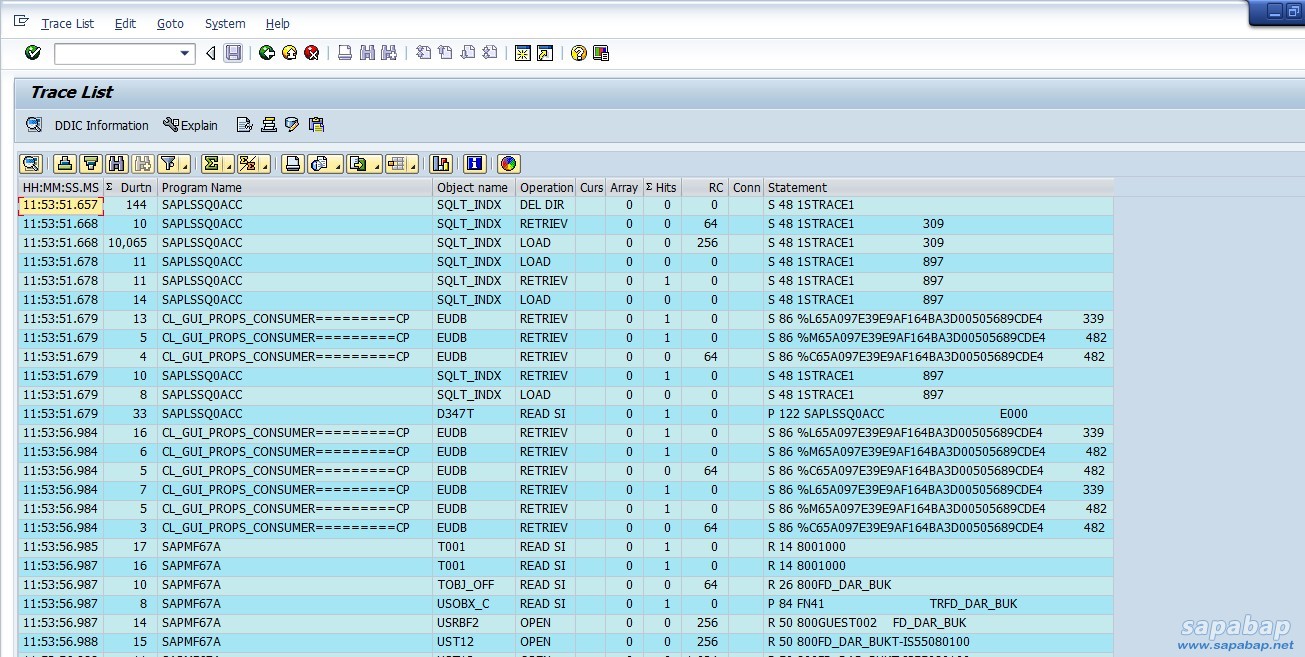Click the Find binoculars icon in ALV toolbar

(x=117, y=164)
